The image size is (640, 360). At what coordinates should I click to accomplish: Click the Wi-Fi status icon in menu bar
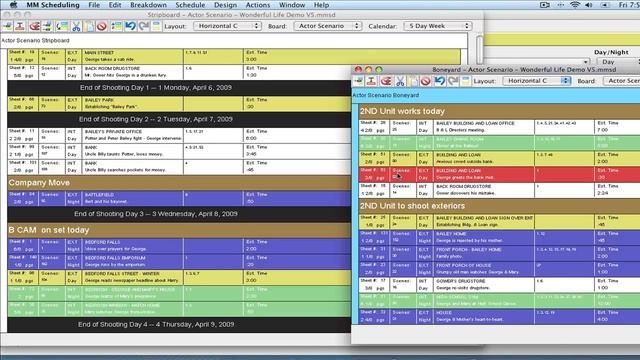(x=575, y=5)
